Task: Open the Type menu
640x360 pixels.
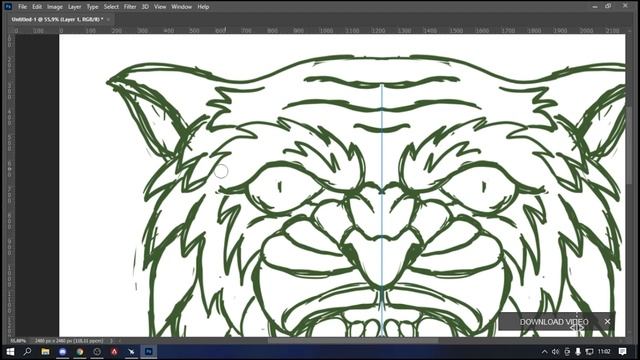Action: (92, 7)
